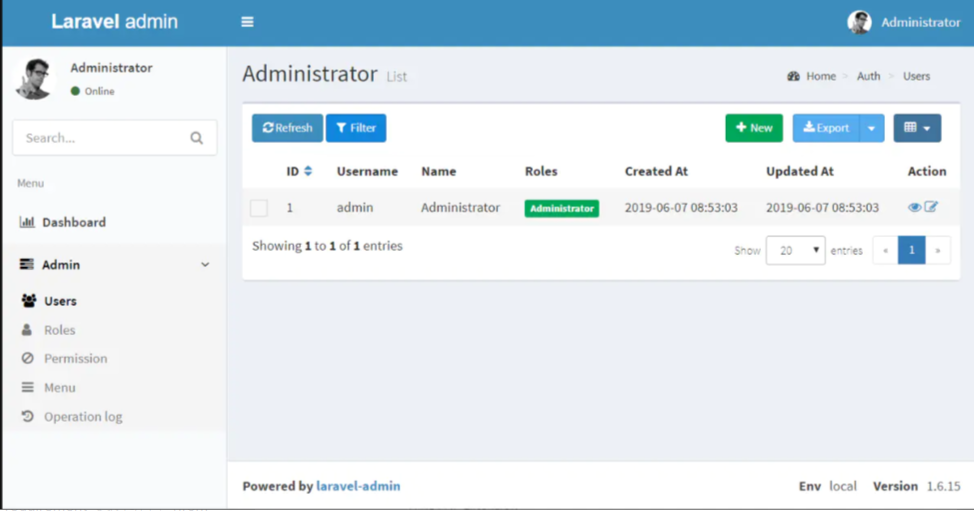
Task: Click the search magnifier icon in the sidebar
Action: 196,138
